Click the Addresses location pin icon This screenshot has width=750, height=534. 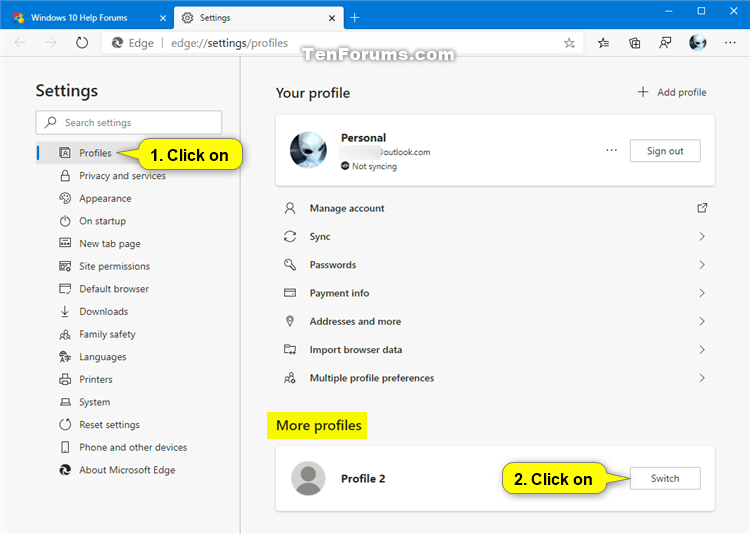click(x=290, y=321)
